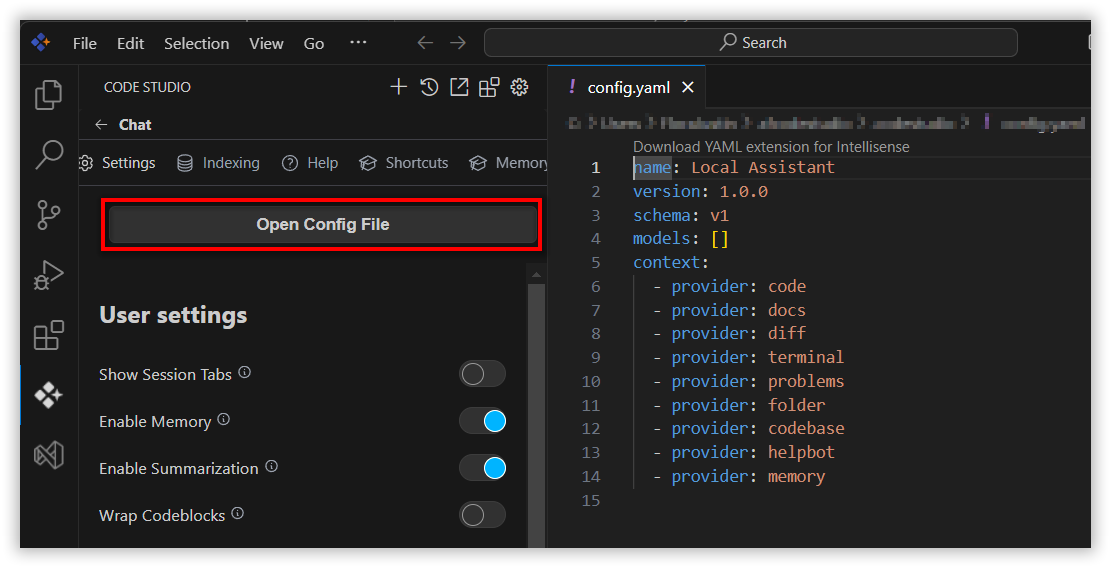This screenshot has height=568, width=1111.
Task: Click provider value 'memory'
Action: [x=796, y=477]
